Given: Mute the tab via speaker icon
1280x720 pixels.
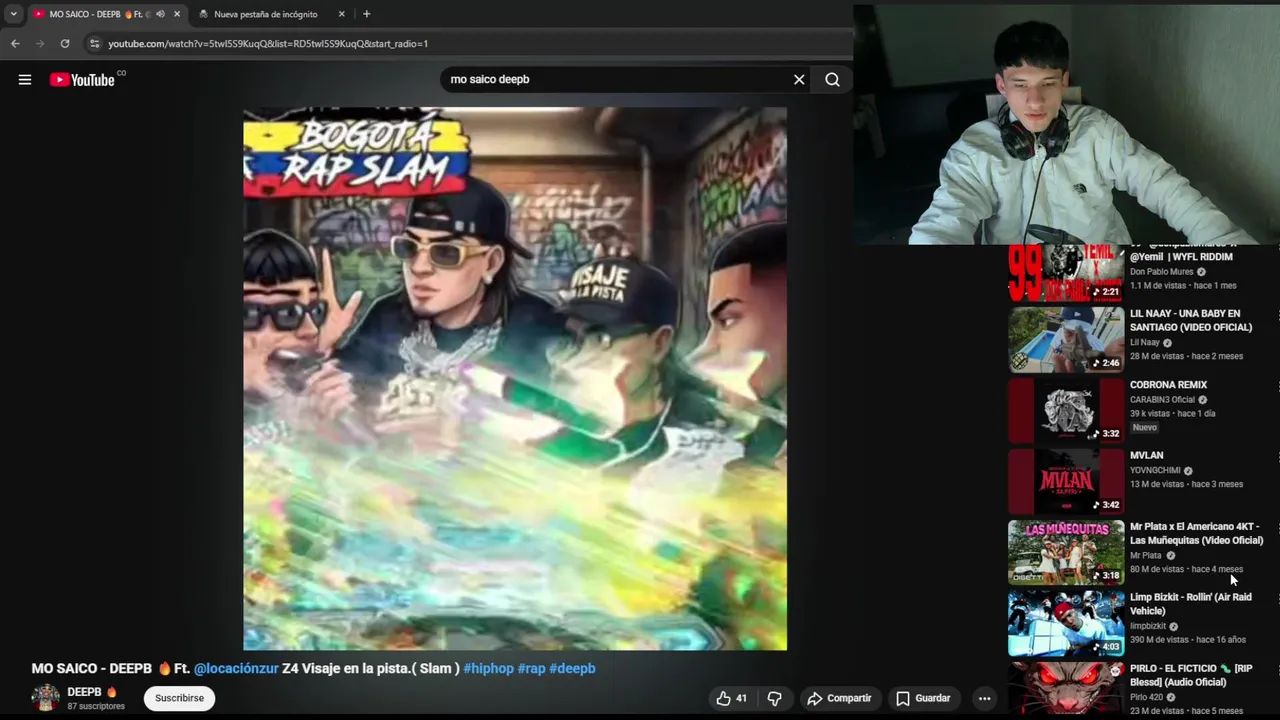Looking at the screenshot, I should pyautogui.click(x=160, y=14).
